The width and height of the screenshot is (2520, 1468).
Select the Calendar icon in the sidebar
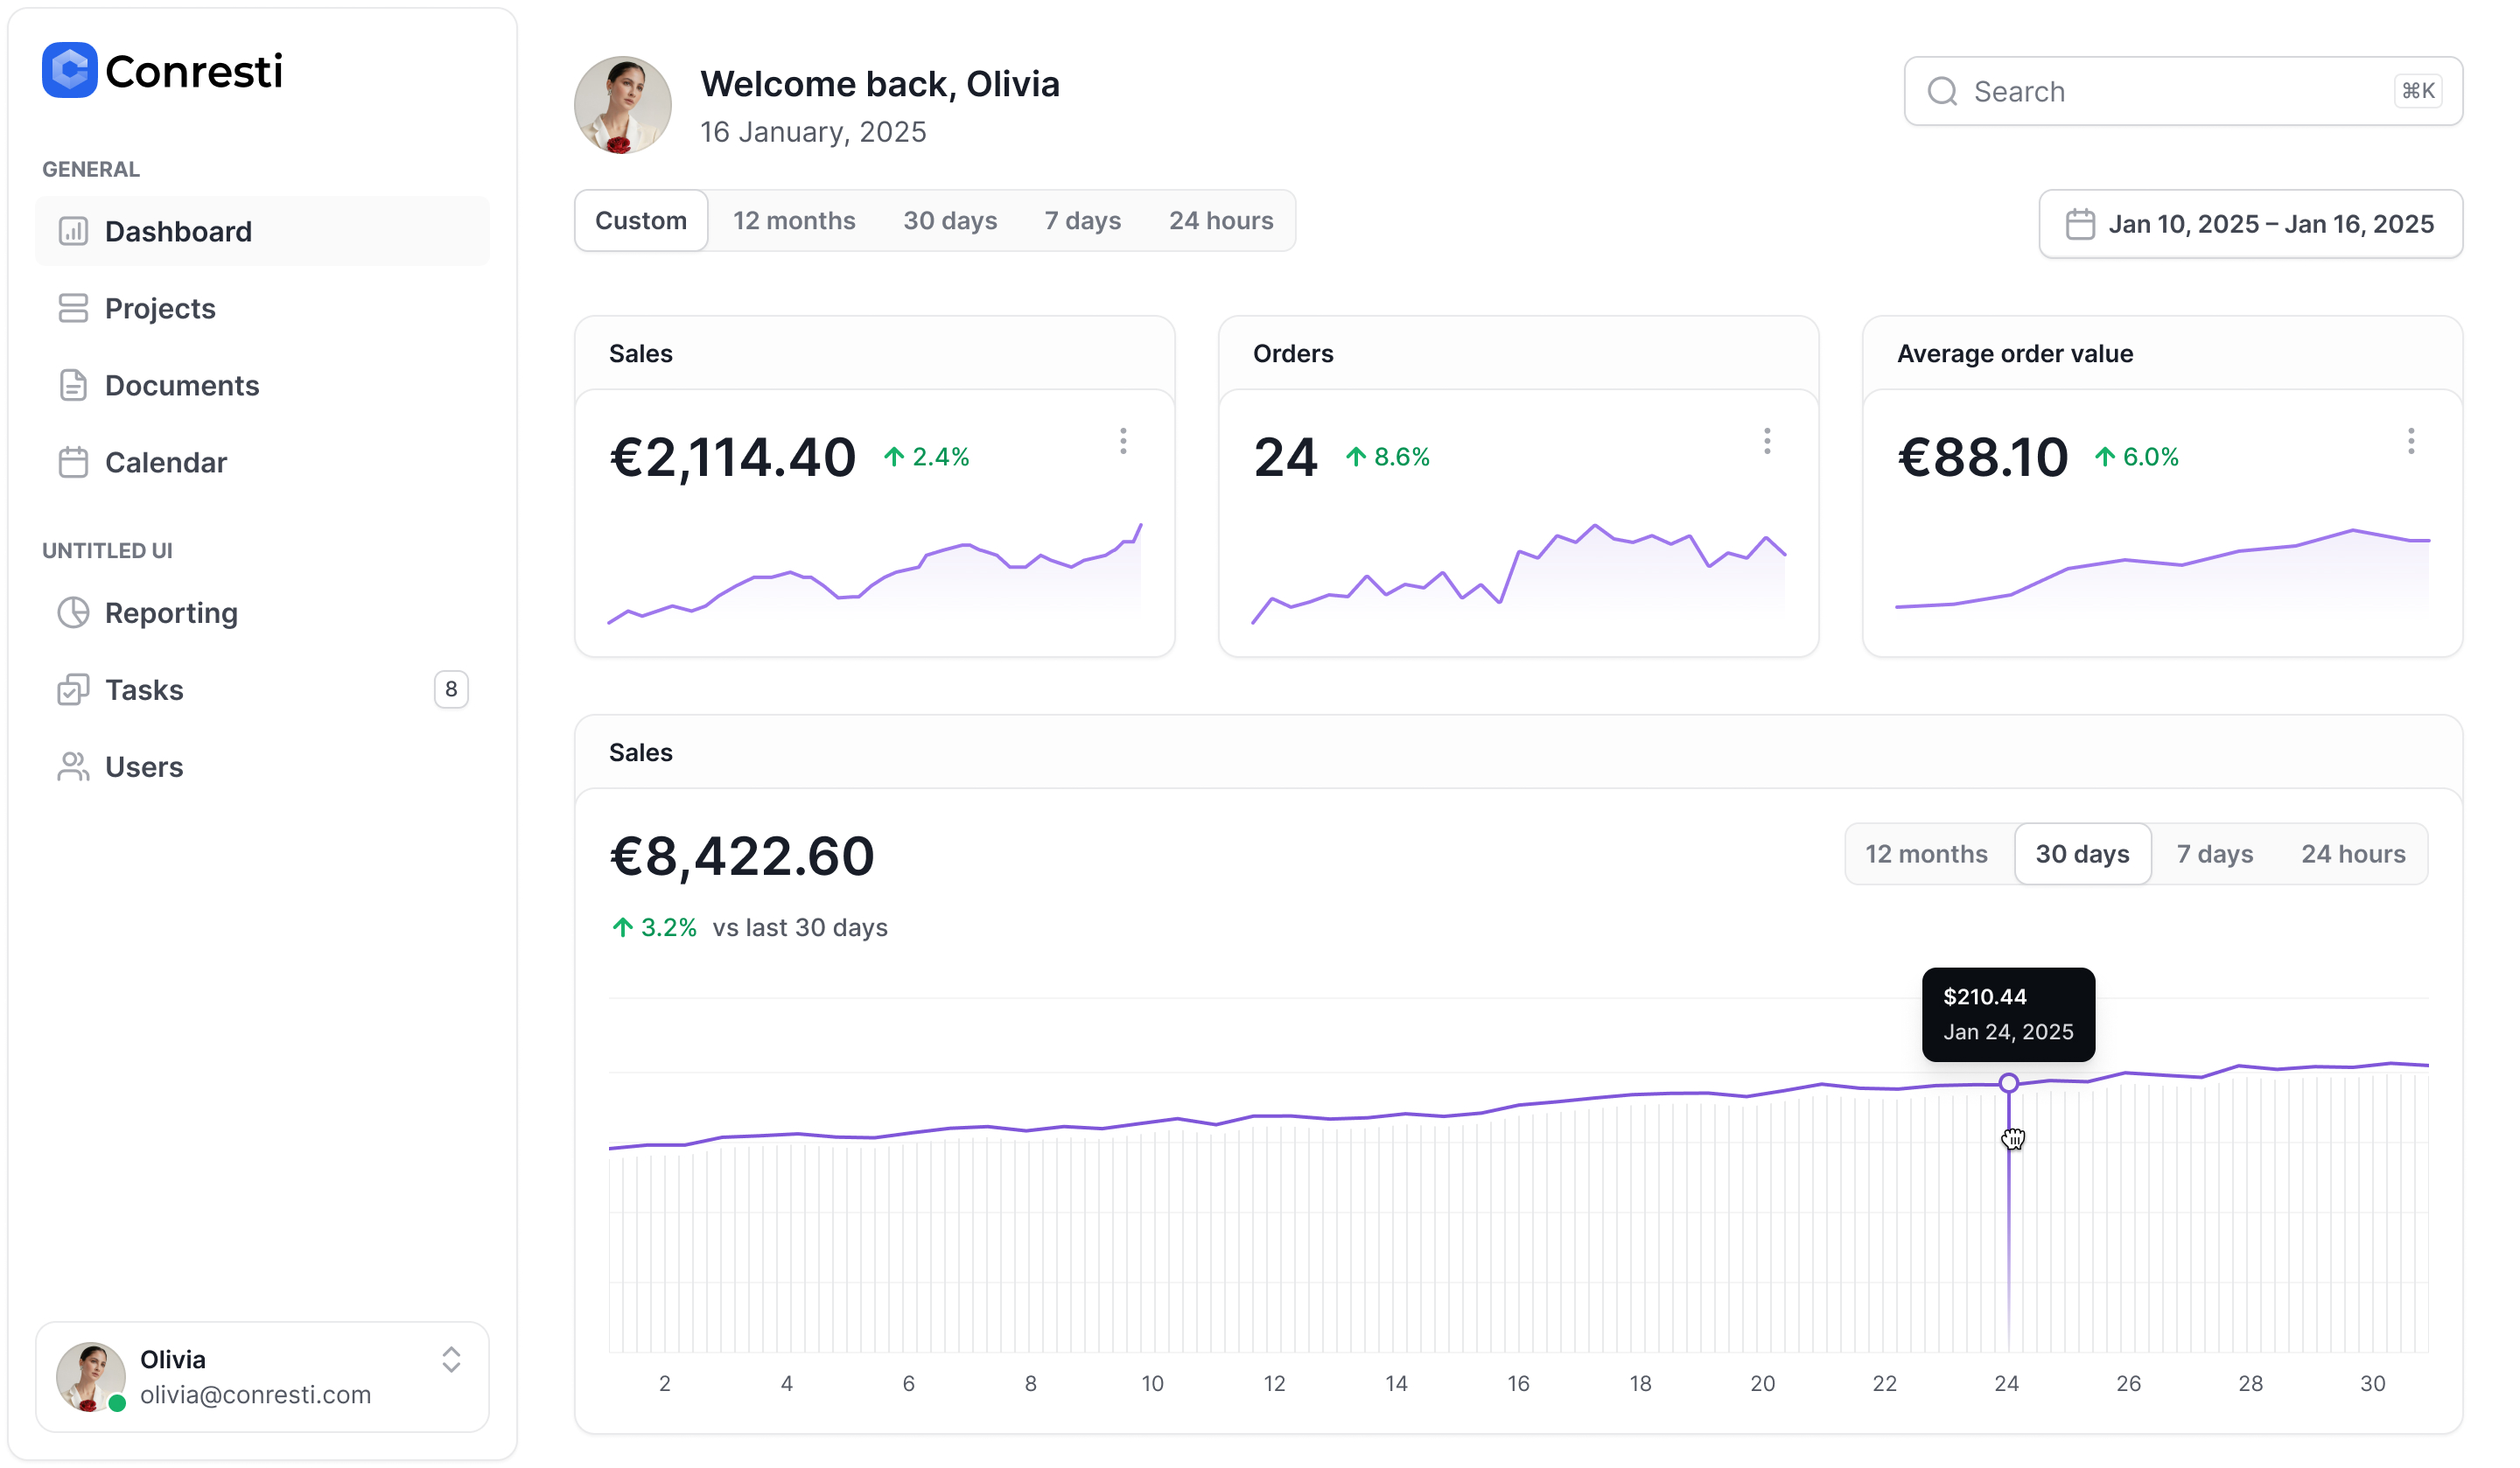72,462
